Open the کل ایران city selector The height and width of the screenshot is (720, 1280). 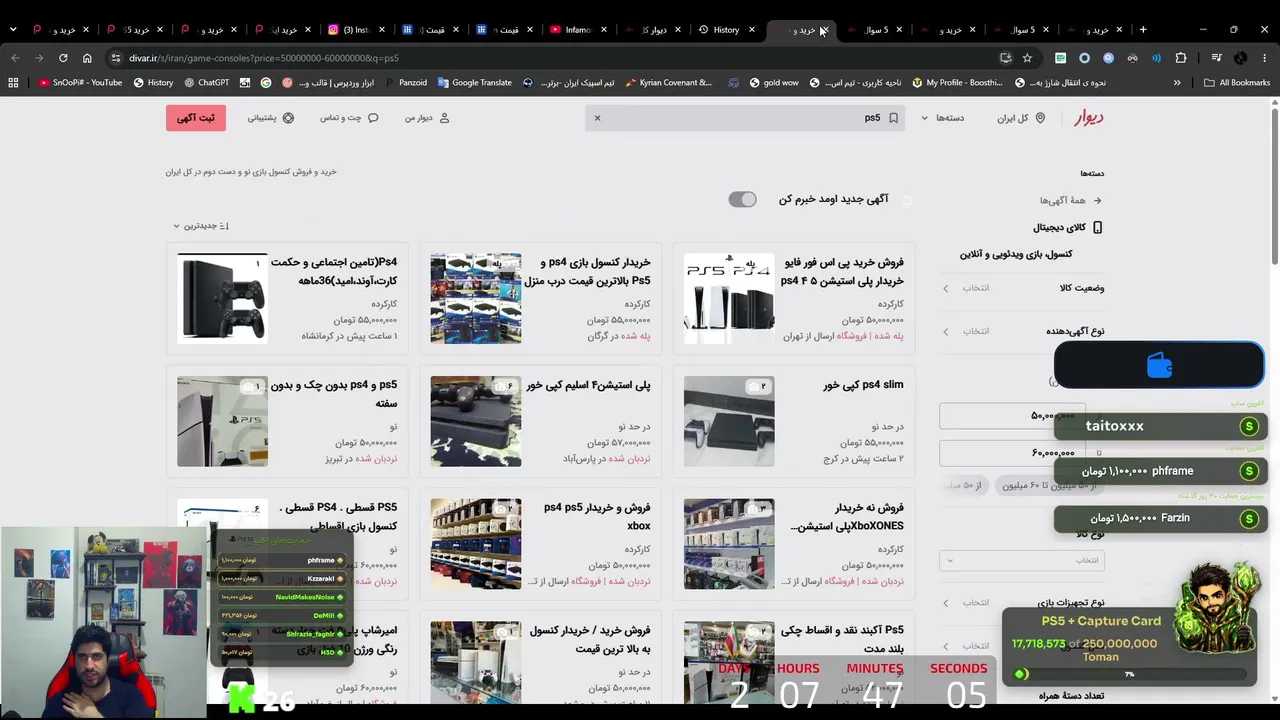click(1021, 118)
